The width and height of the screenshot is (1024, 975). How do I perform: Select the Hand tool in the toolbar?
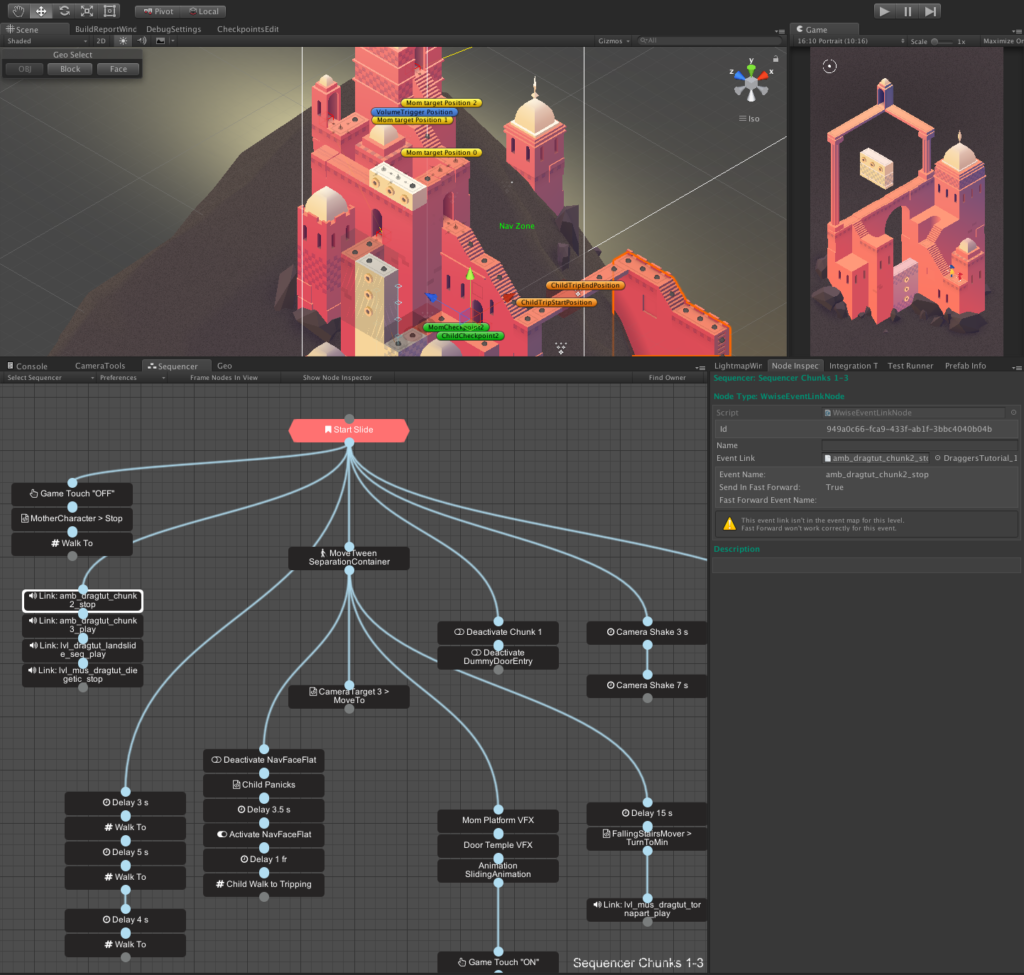pos(17,11)
